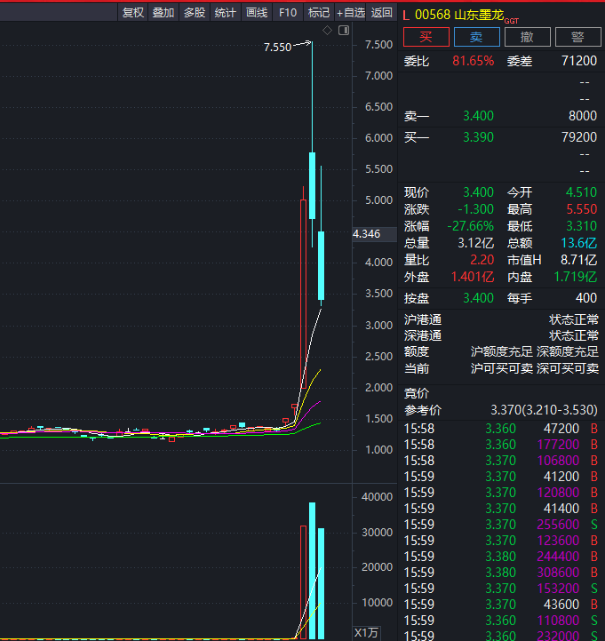Viewport: 605px width, 641px height.
Task: Open the 标记 mark menu
Action: (x=318, y=12)
